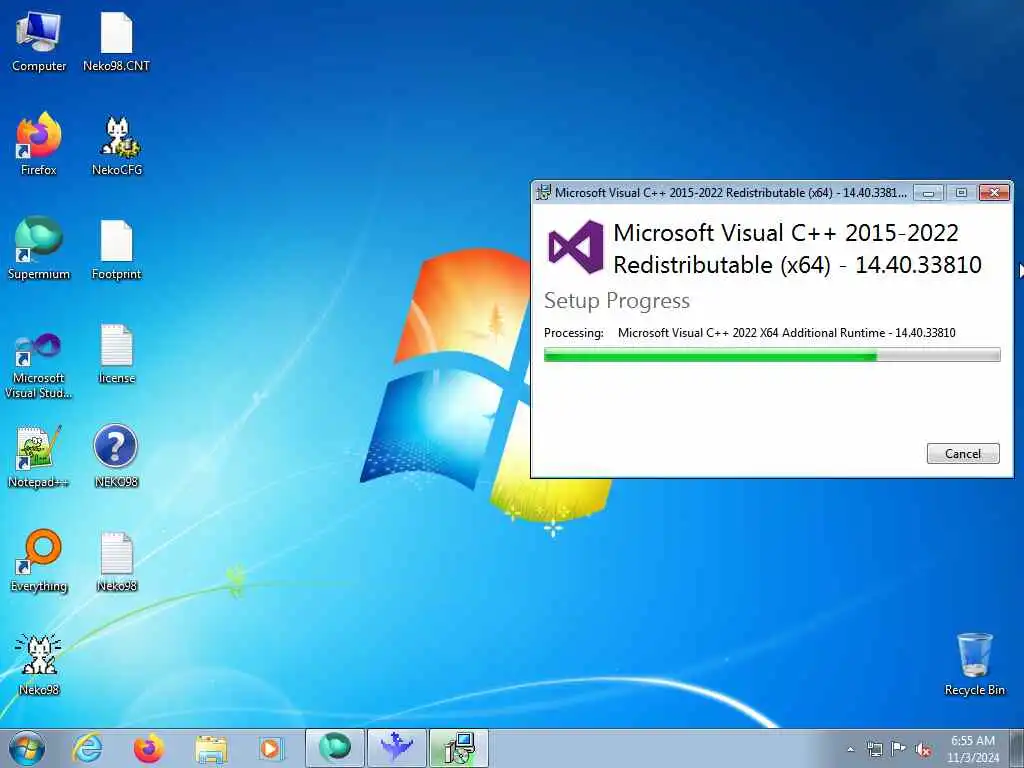Select the Firefox desktop shortcut

pyautogui.click(x=39, y=144)
